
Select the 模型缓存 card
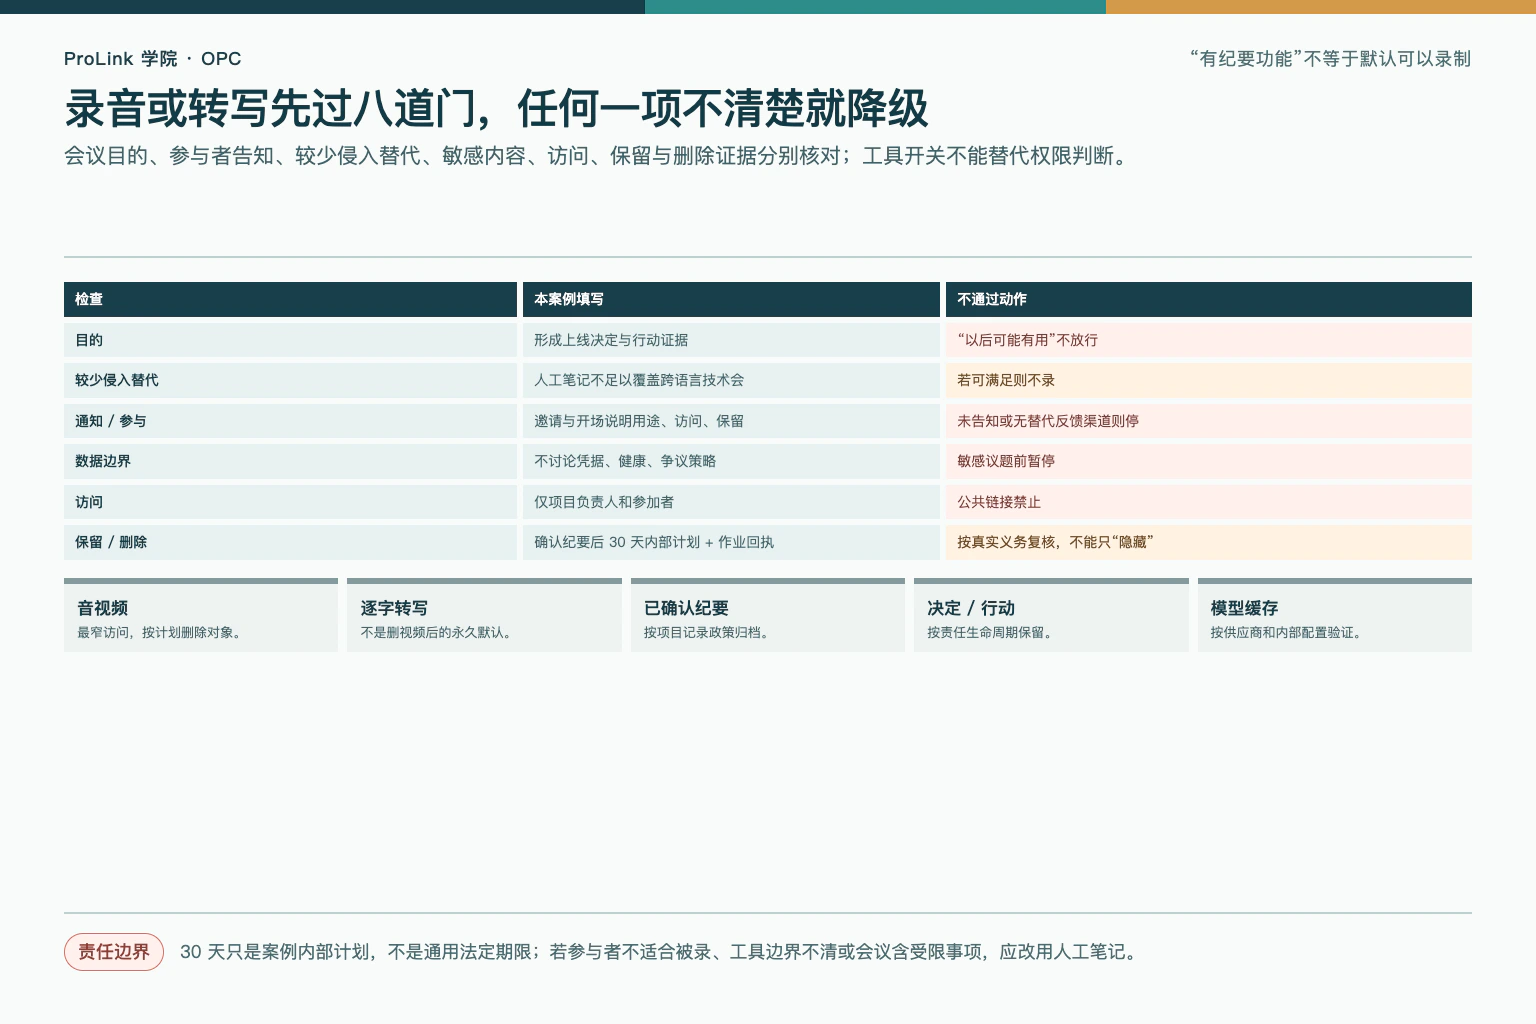1335,615
